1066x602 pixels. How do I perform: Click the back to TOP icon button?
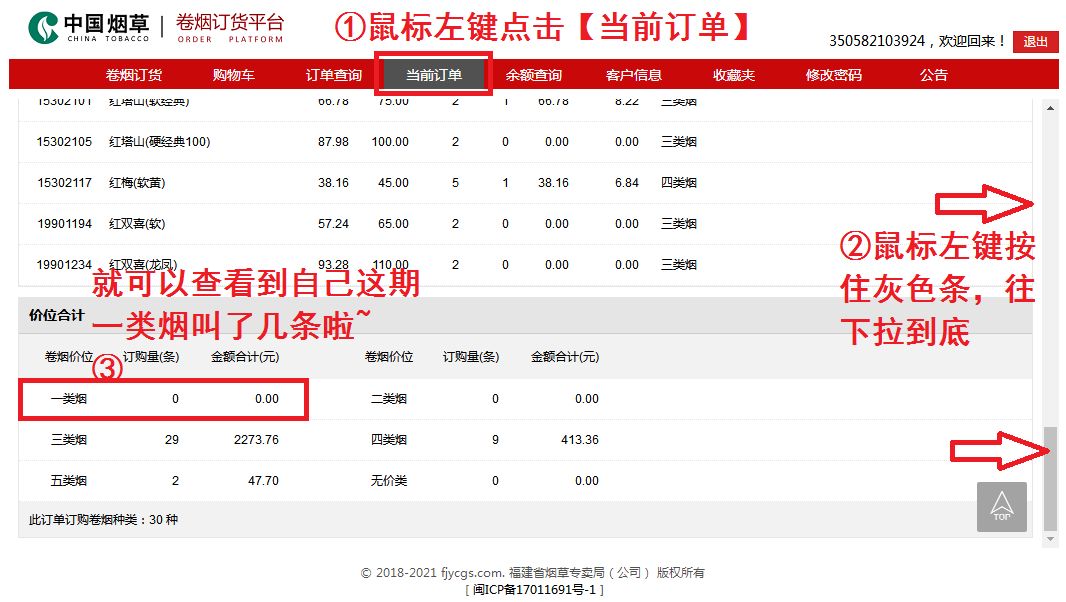[1001, 507]
